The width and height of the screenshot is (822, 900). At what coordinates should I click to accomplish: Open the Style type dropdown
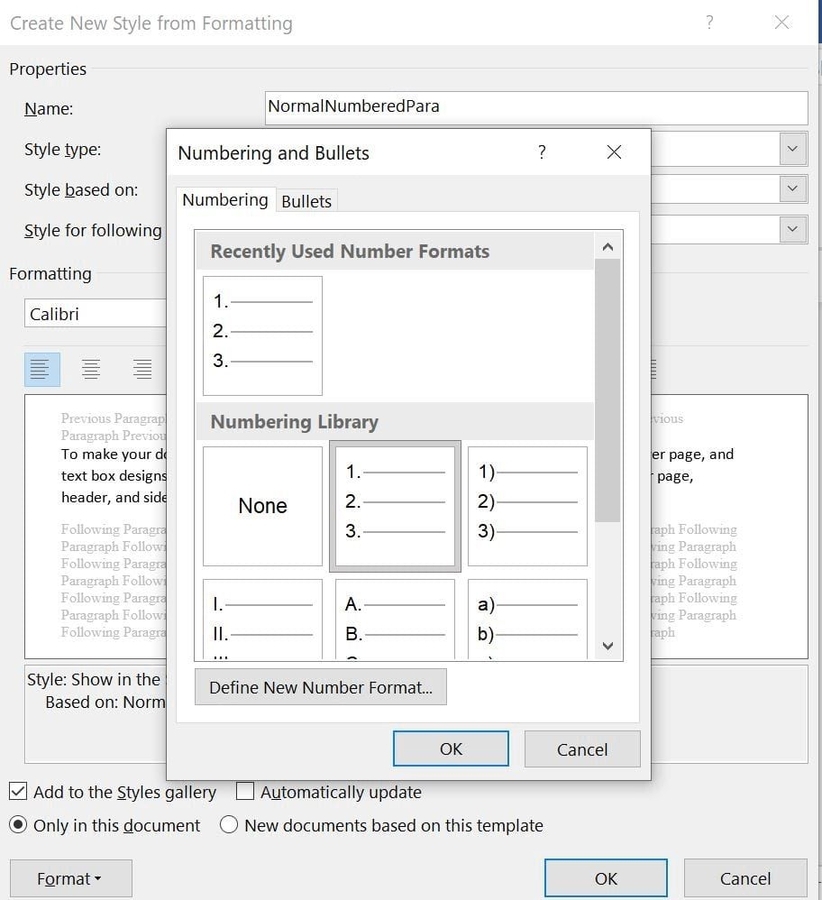point(791,148)
